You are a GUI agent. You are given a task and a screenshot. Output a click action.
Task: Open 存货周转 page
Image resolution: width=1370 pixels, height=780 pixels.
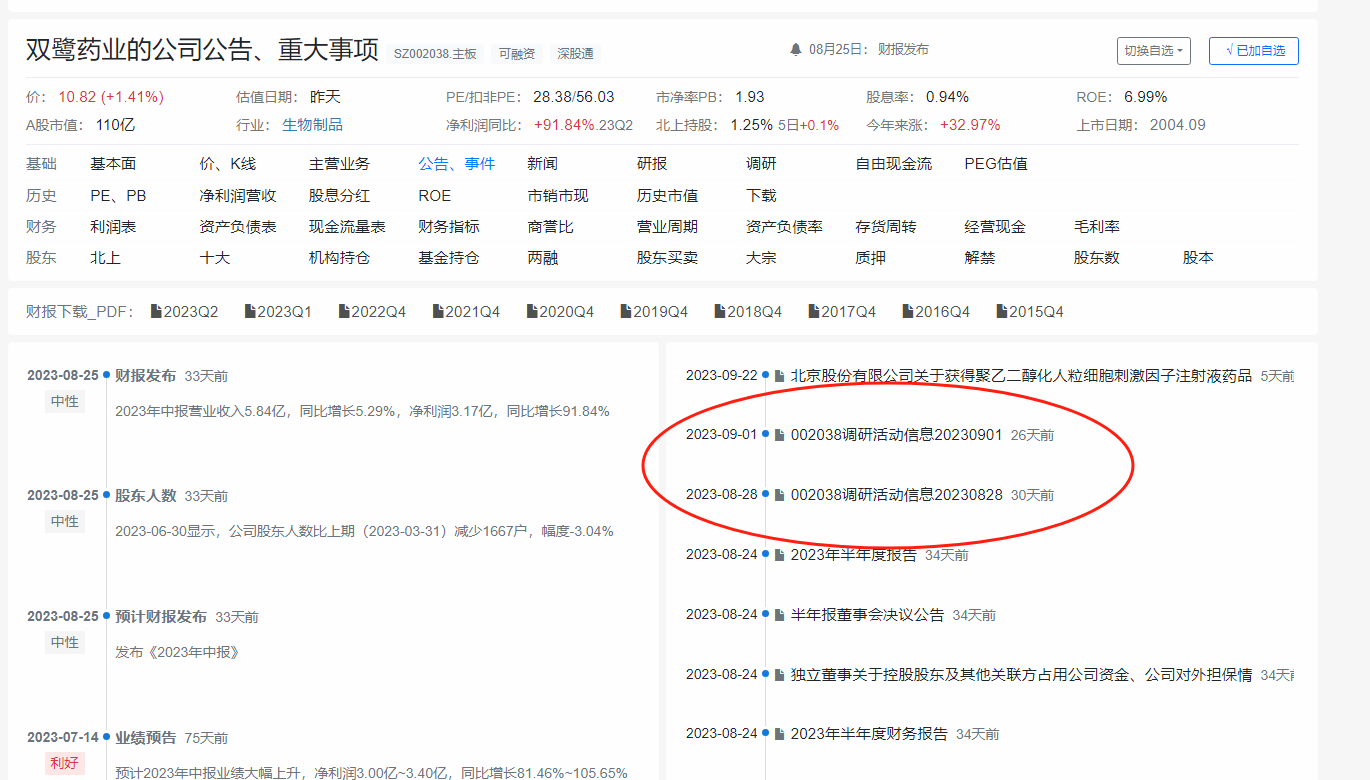(x=885, y=227)
